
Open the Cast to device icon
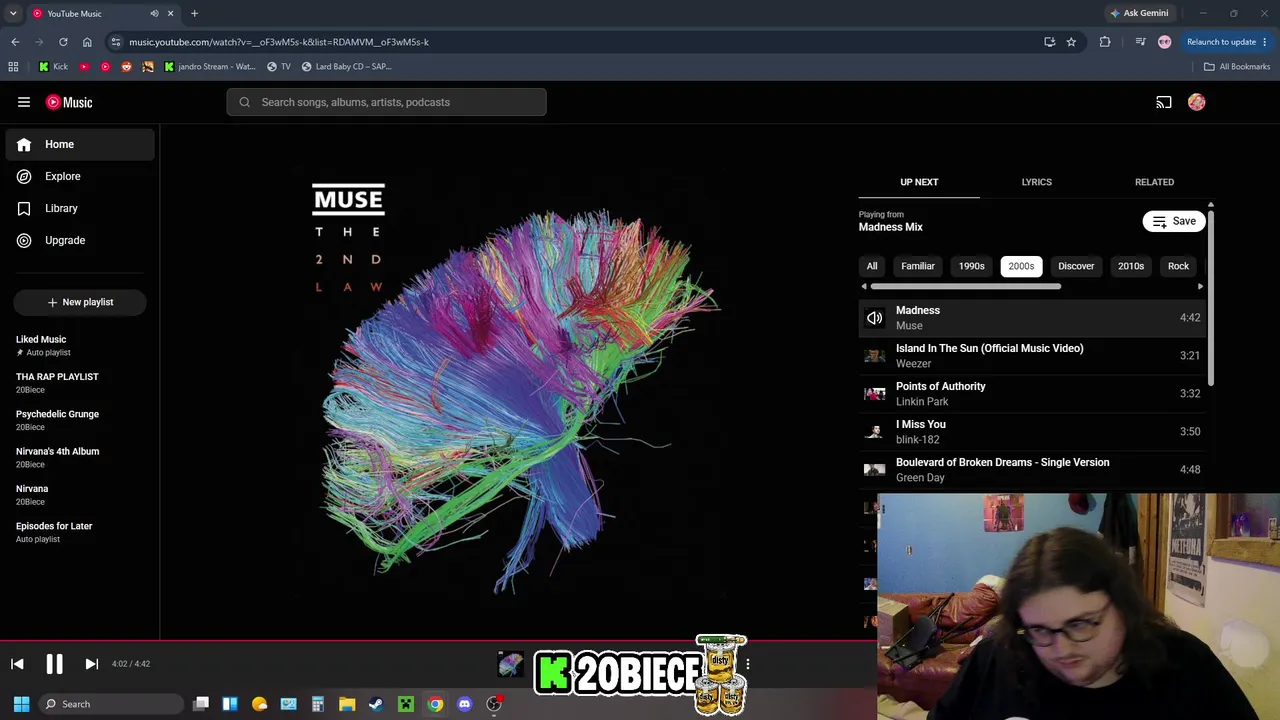[x=1164, y=102]
